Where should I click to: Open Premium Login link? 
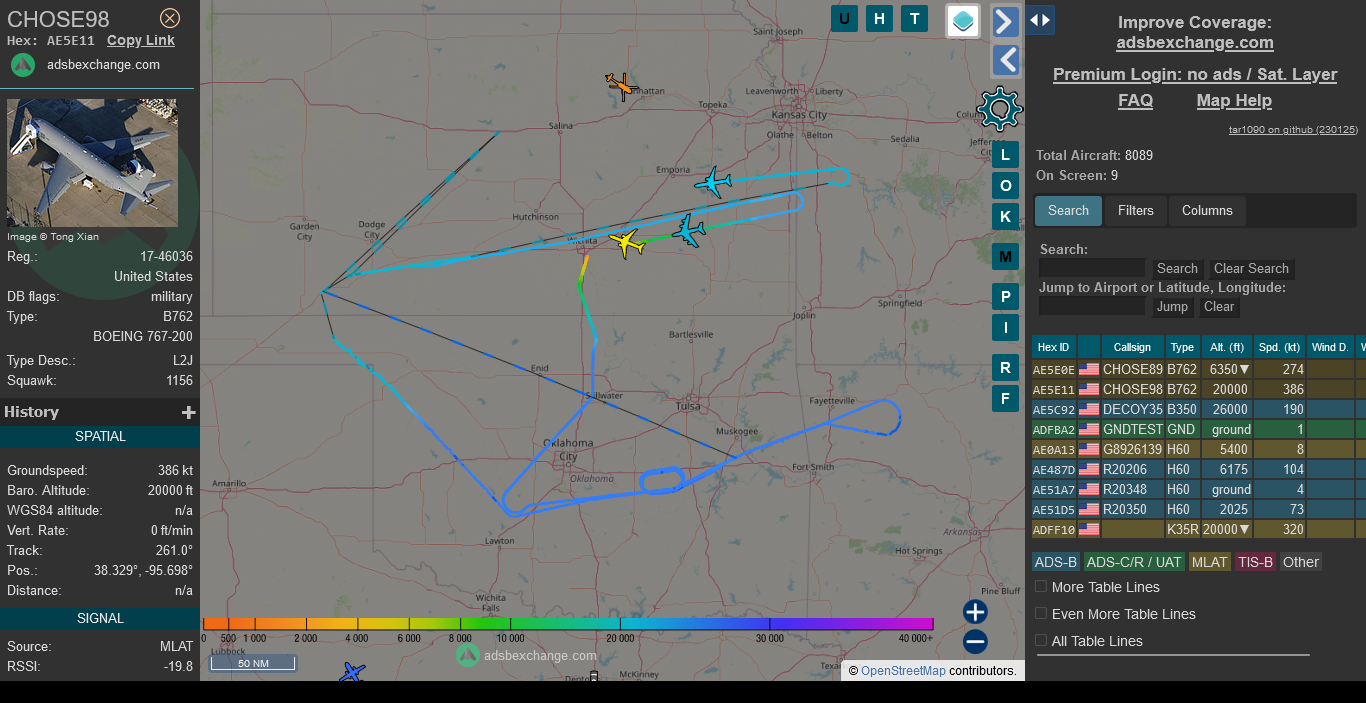pos(1195,74)
